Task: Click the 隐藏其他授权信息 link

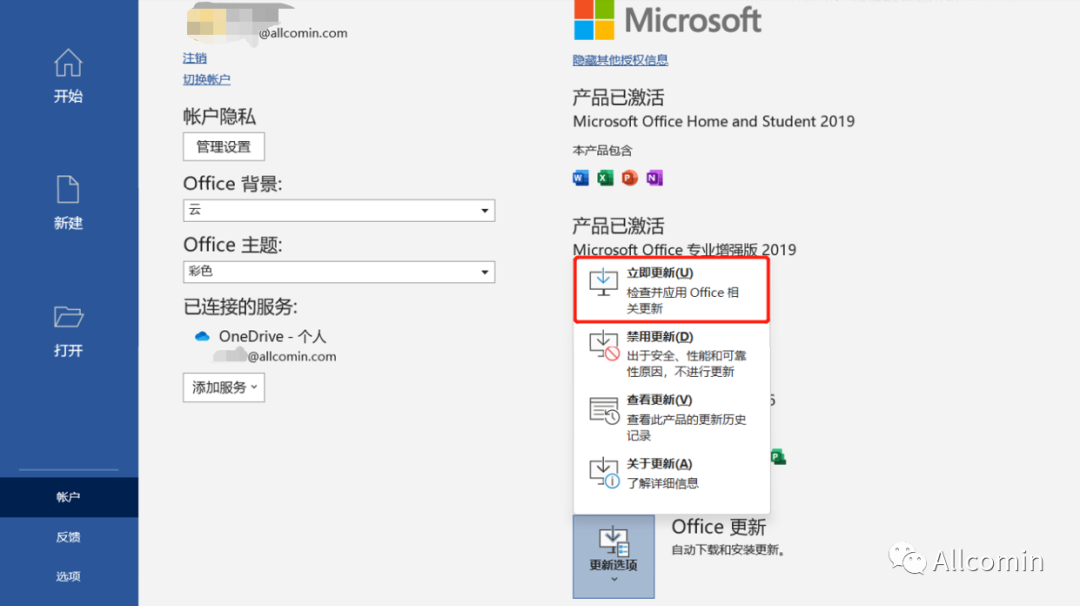Action: pos(621,61)
